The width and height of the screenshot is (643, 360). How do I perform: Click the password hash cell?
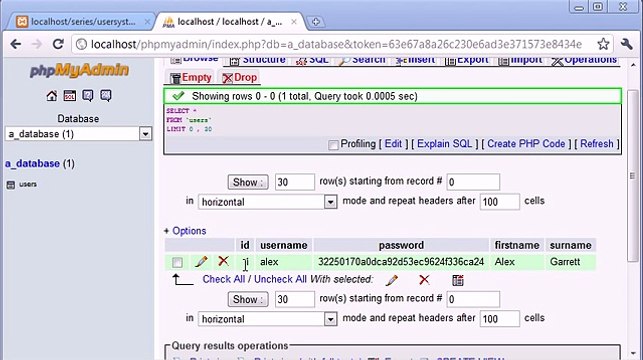click(401, 262)
